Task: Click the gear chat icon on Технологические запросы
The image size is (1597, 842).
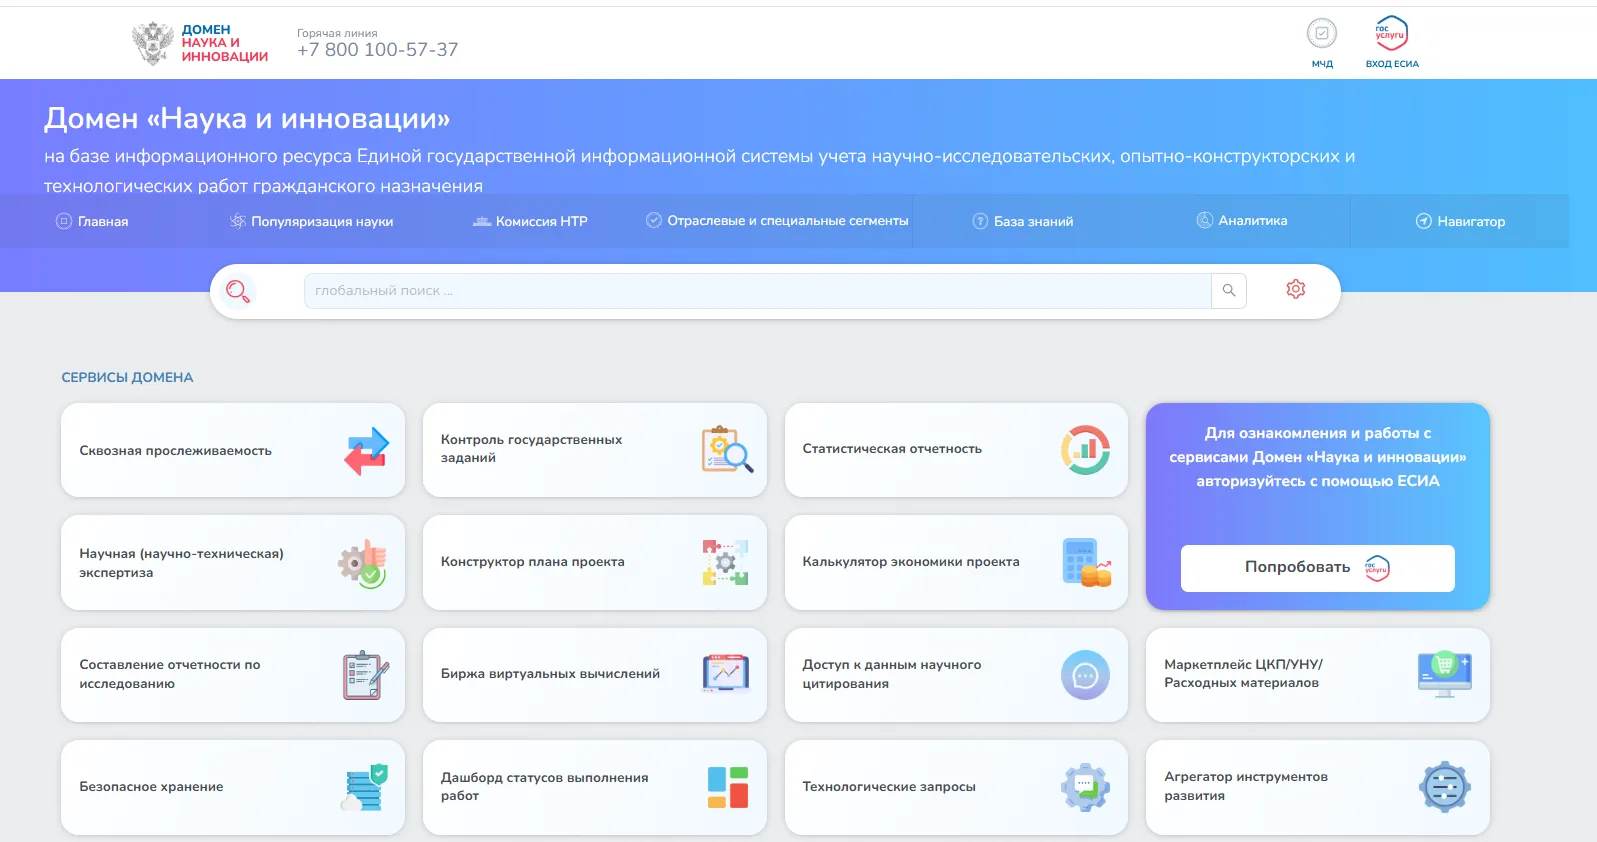Action: (1086, 788)
